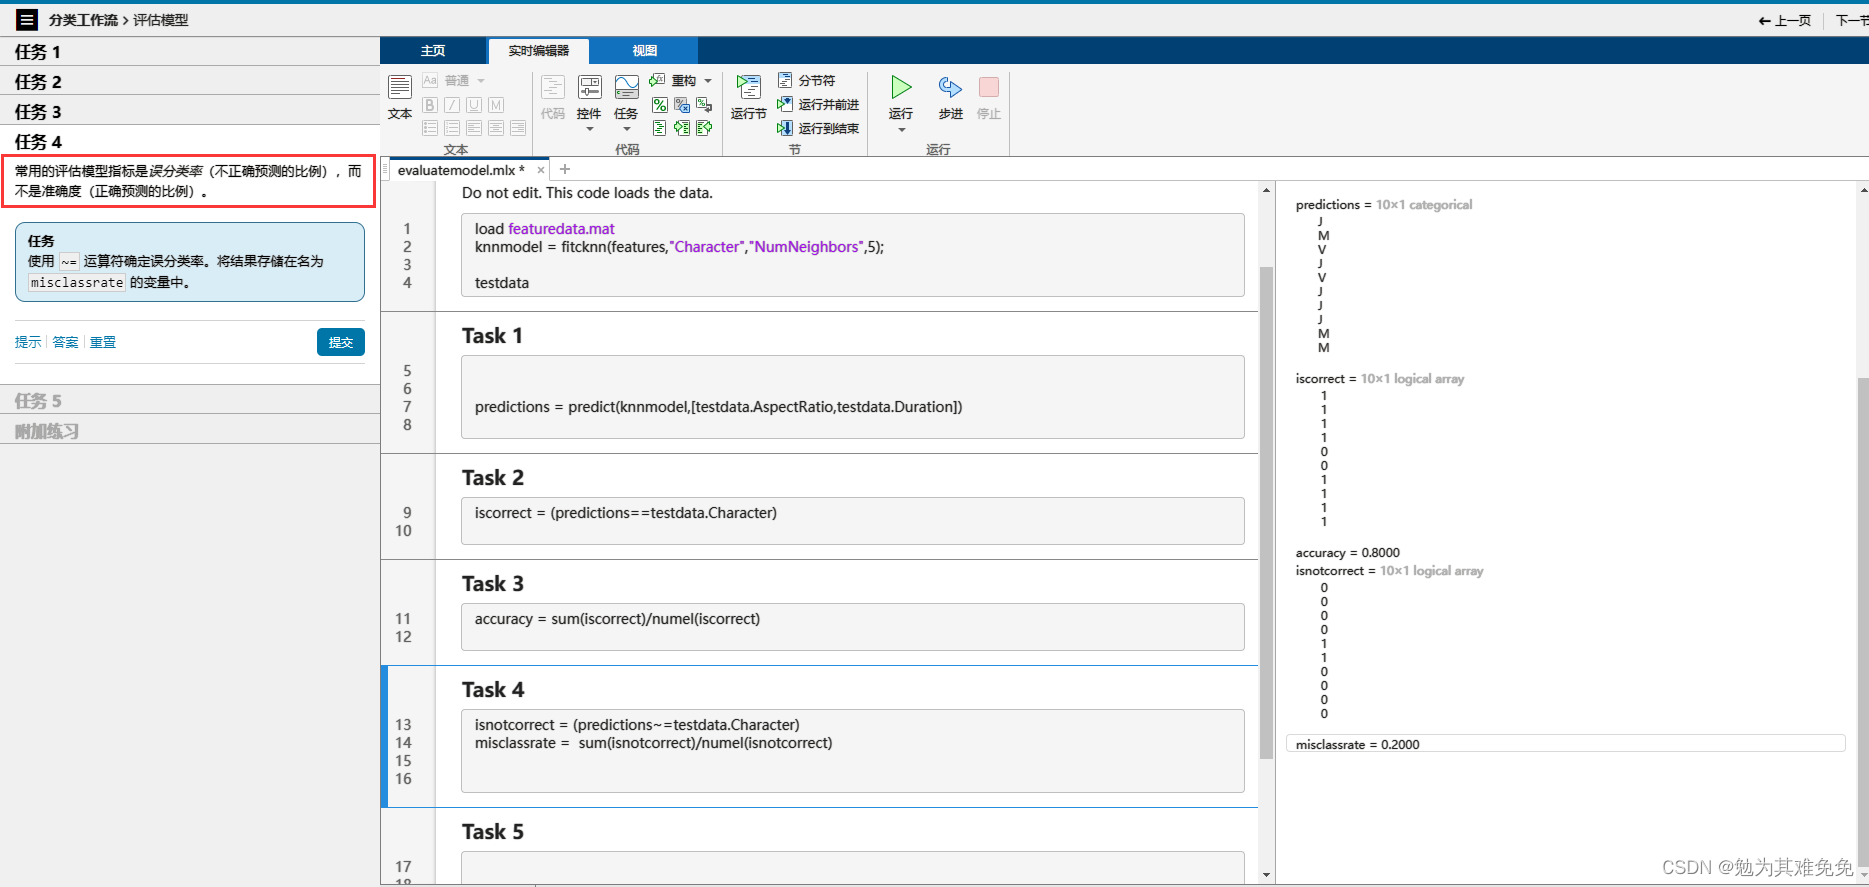This screenshot has width=1869, height=887.
Task: Toggle italic formatting
Action: click(452, 104)
